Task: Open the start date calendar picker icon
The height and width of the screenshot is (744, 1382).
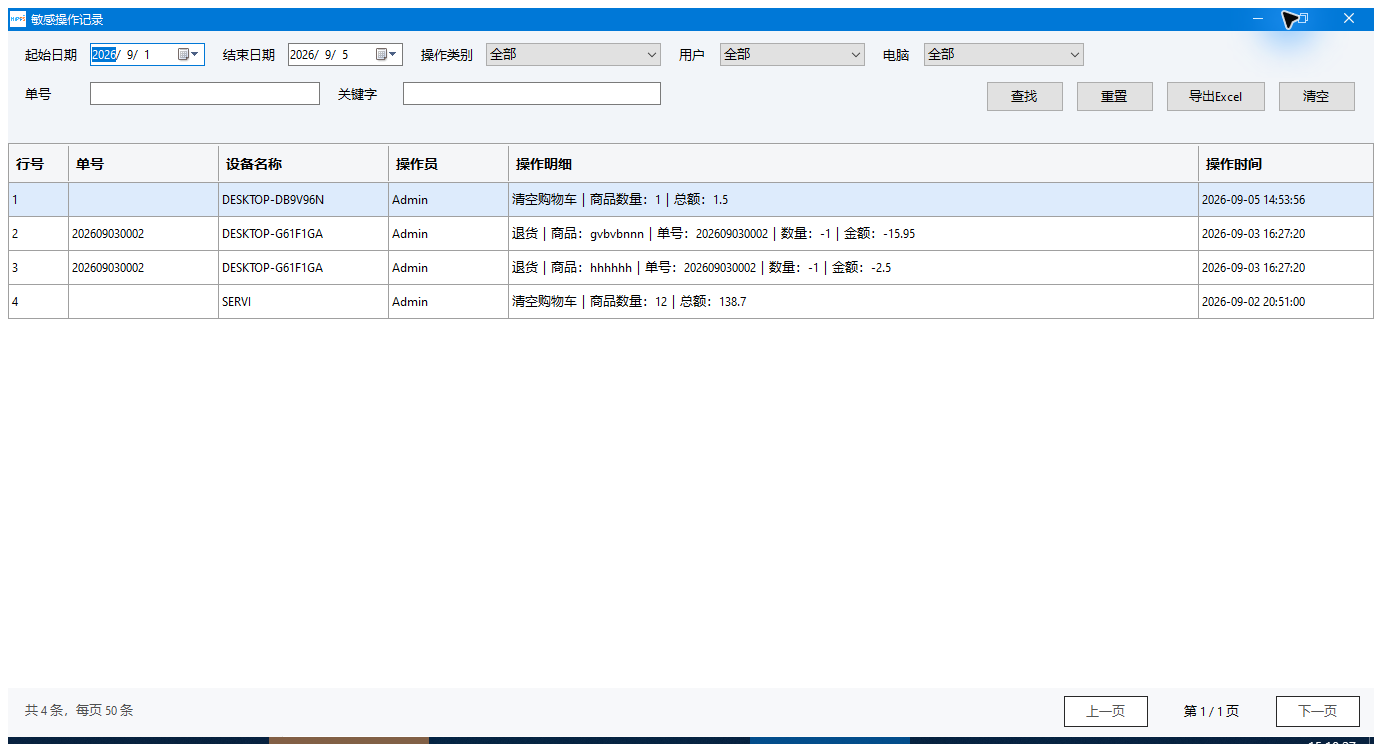Action: coord(189,55)
